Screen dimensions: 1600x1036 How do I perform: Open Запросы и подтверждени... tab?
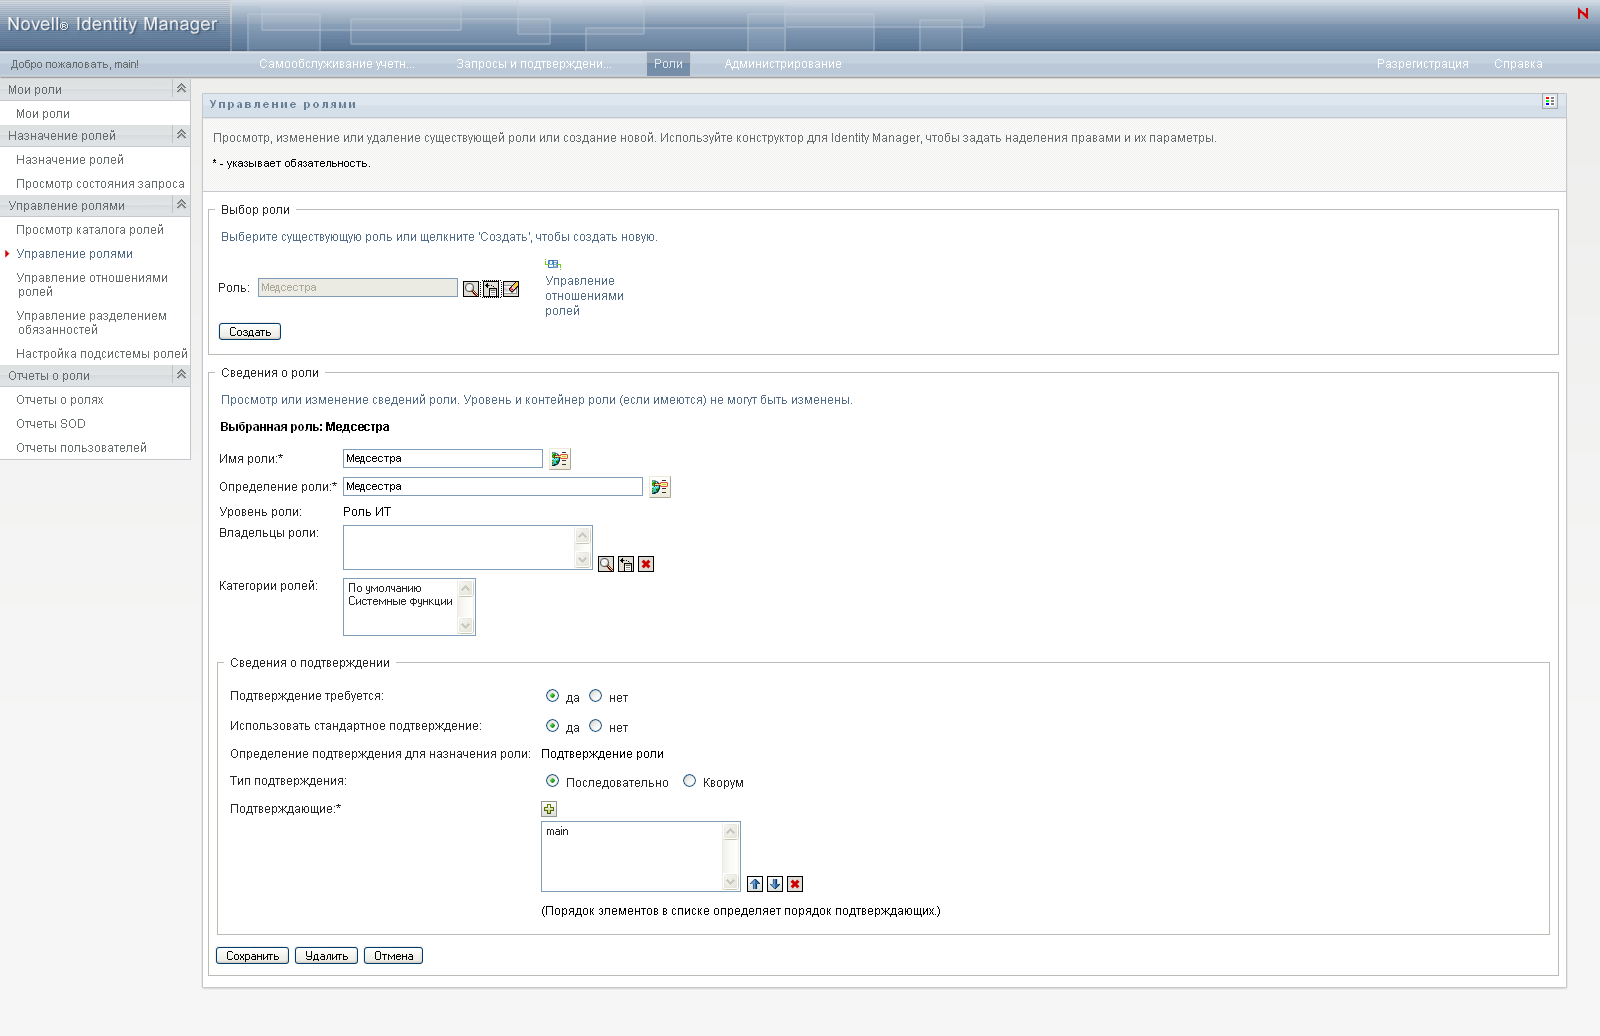tap(534, 64)
